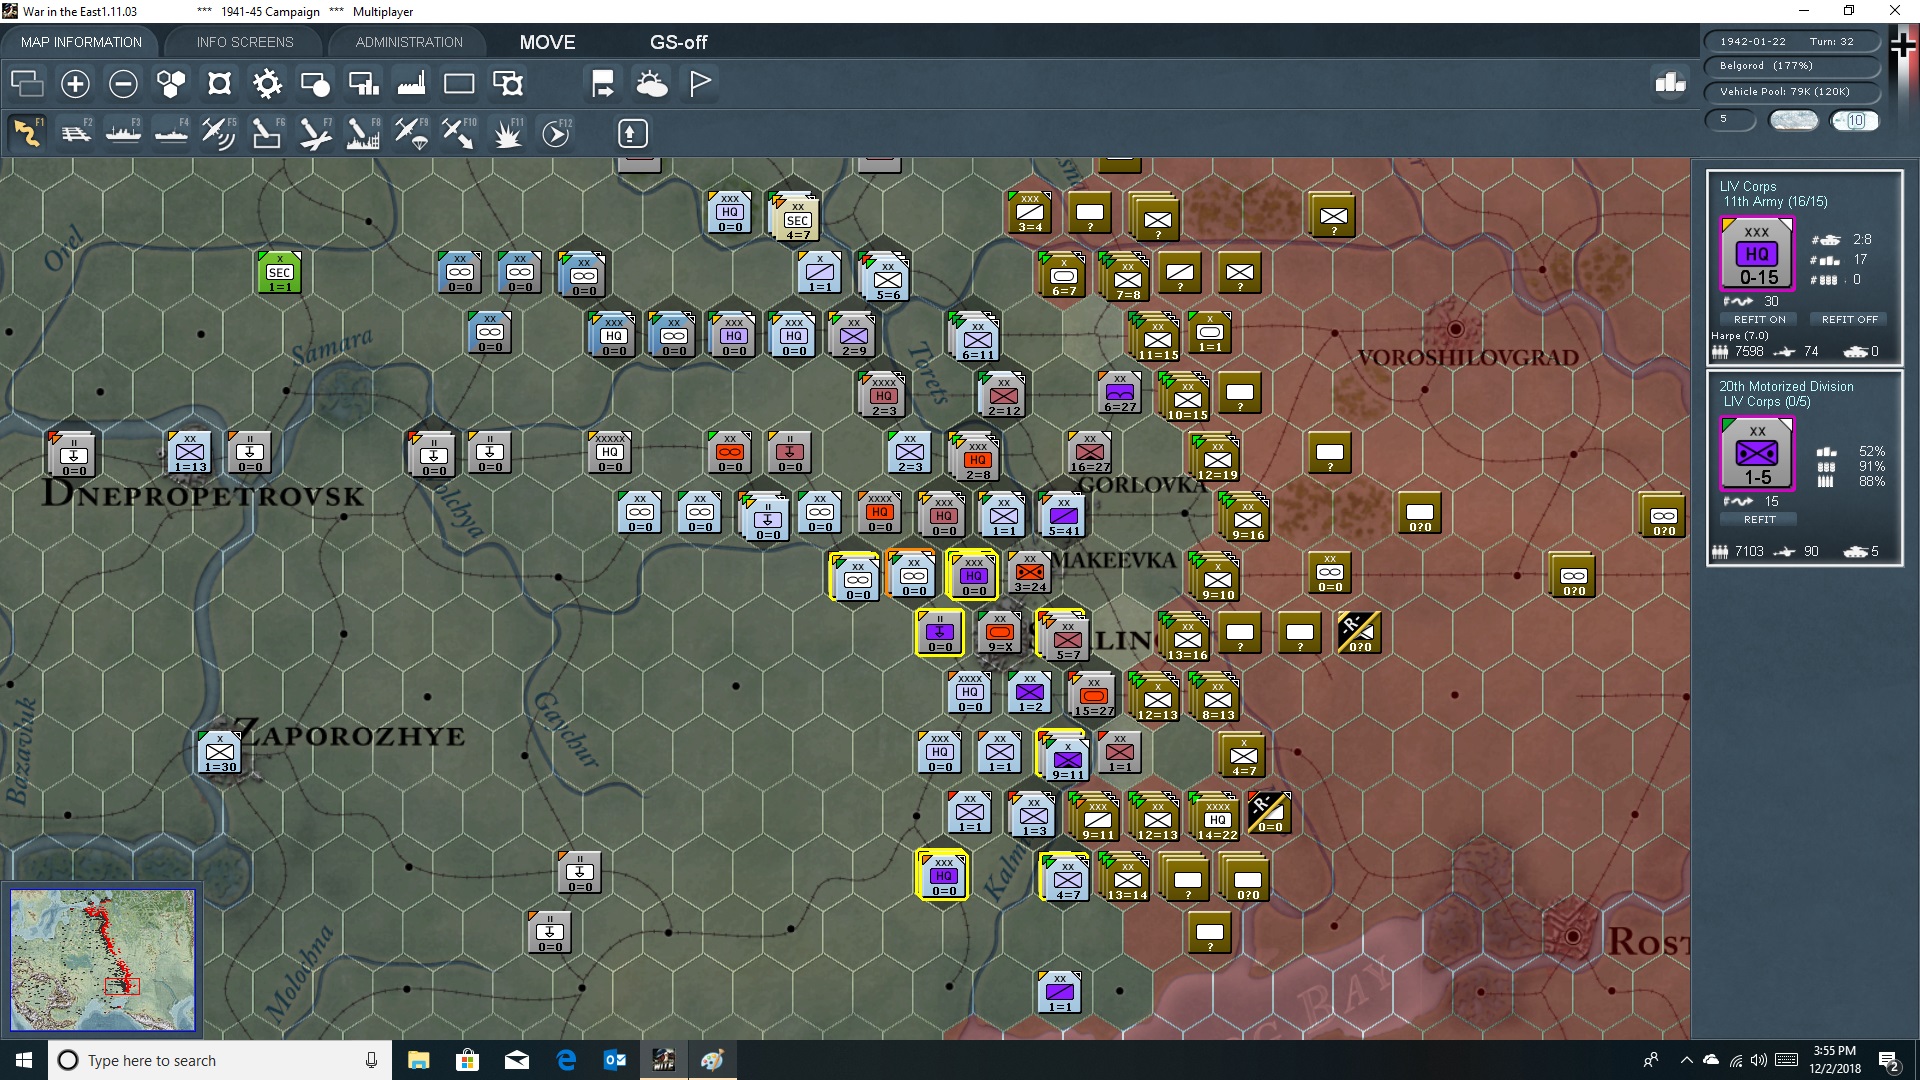Click the arrow-up box icon
This screenshot has width=1920, height=1080.
point(632,133)
